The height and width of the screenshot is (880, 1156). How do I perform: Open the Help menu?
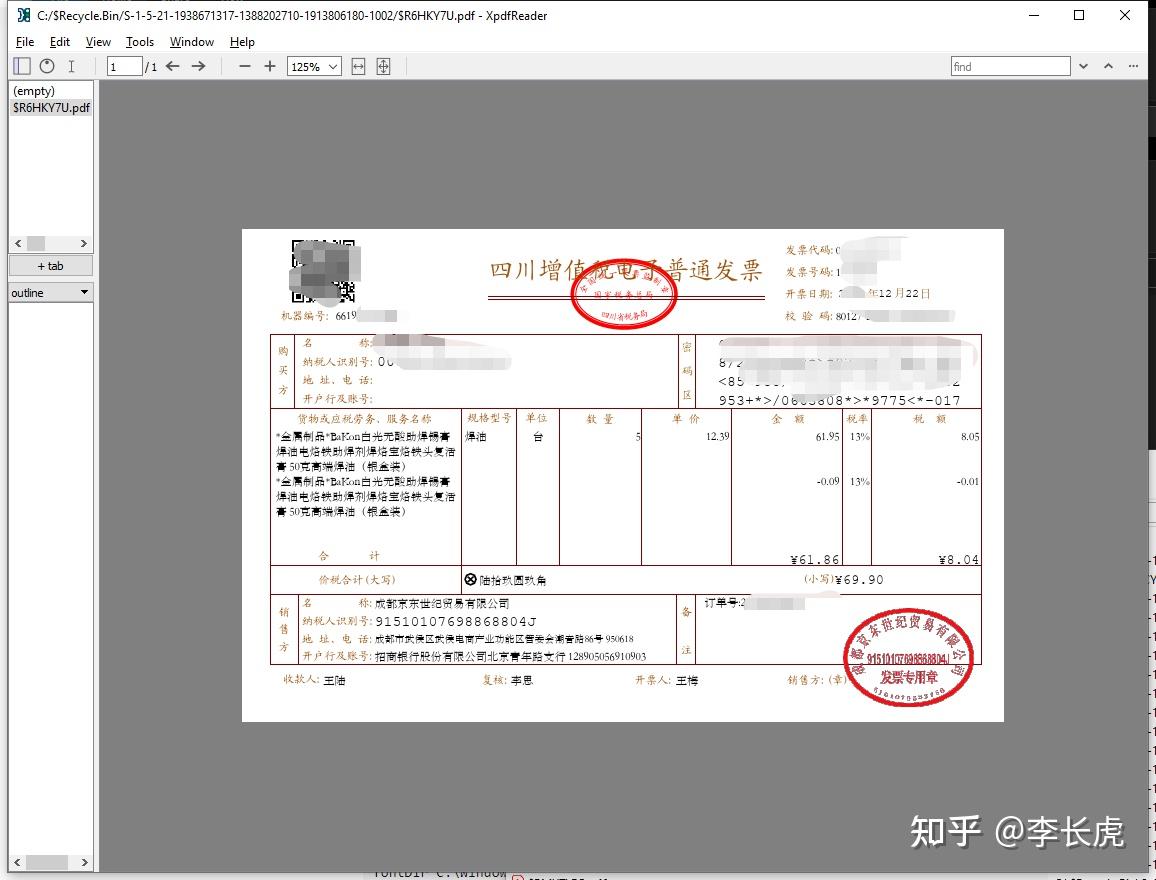click(242, 42)
